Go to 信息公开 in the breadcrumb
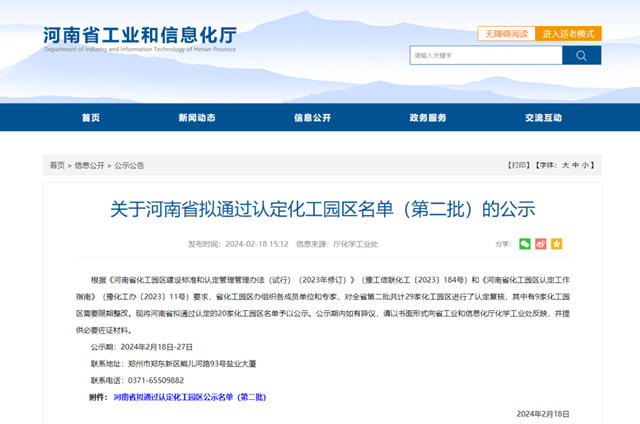The image size is (640, 424). 89,165
